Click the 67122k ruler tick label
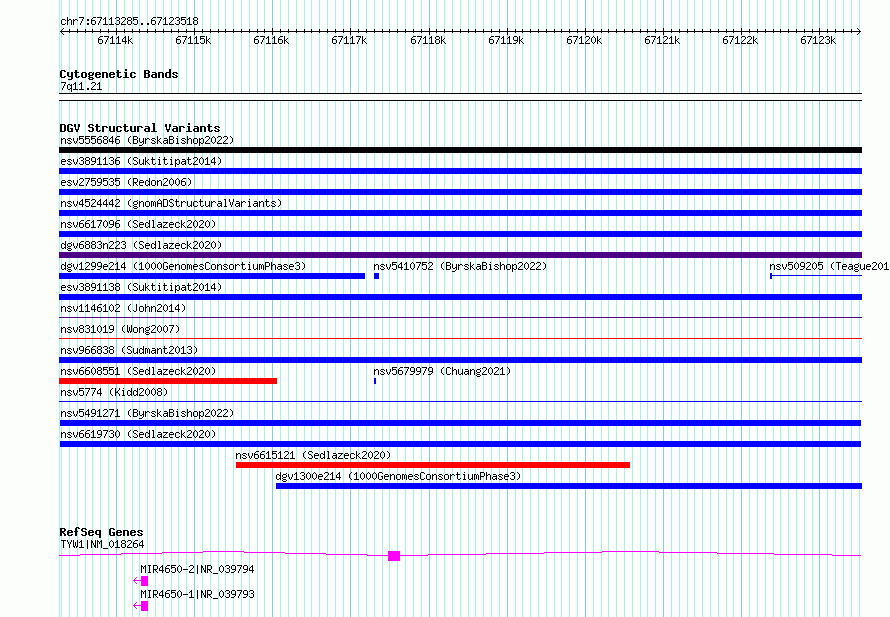 pos(740,40)
